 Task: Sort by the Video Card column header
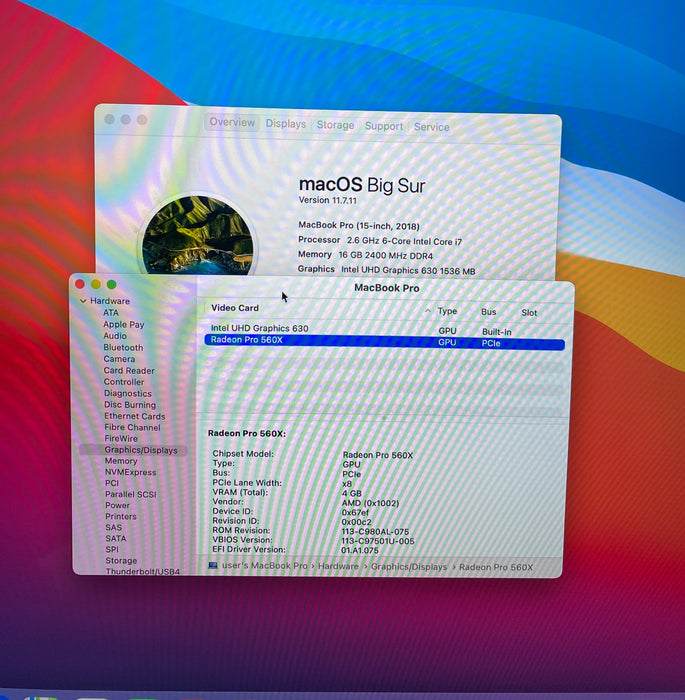(x=235, y=308)
